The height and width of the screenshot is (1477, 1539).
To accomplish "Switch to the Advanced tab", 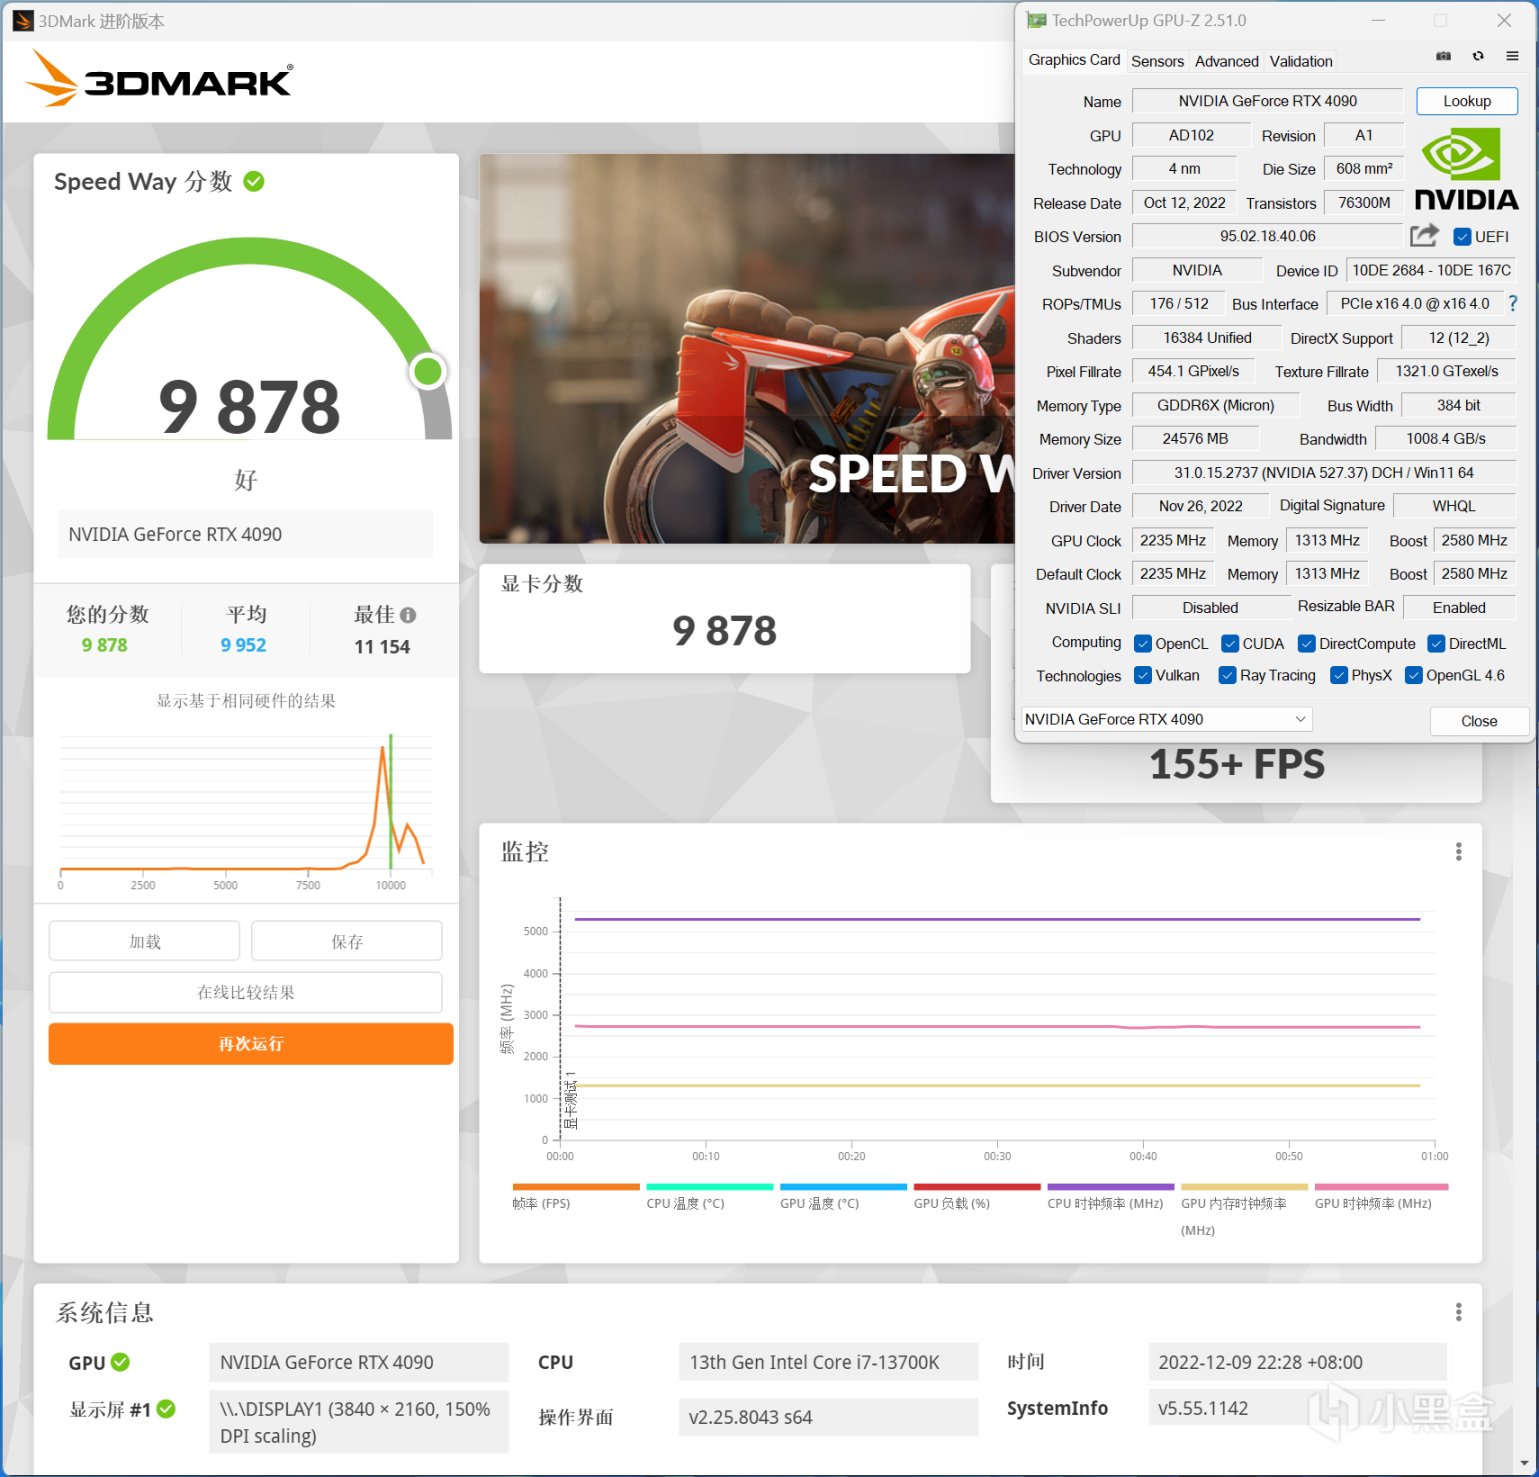I will click(x=1226, y=61).
